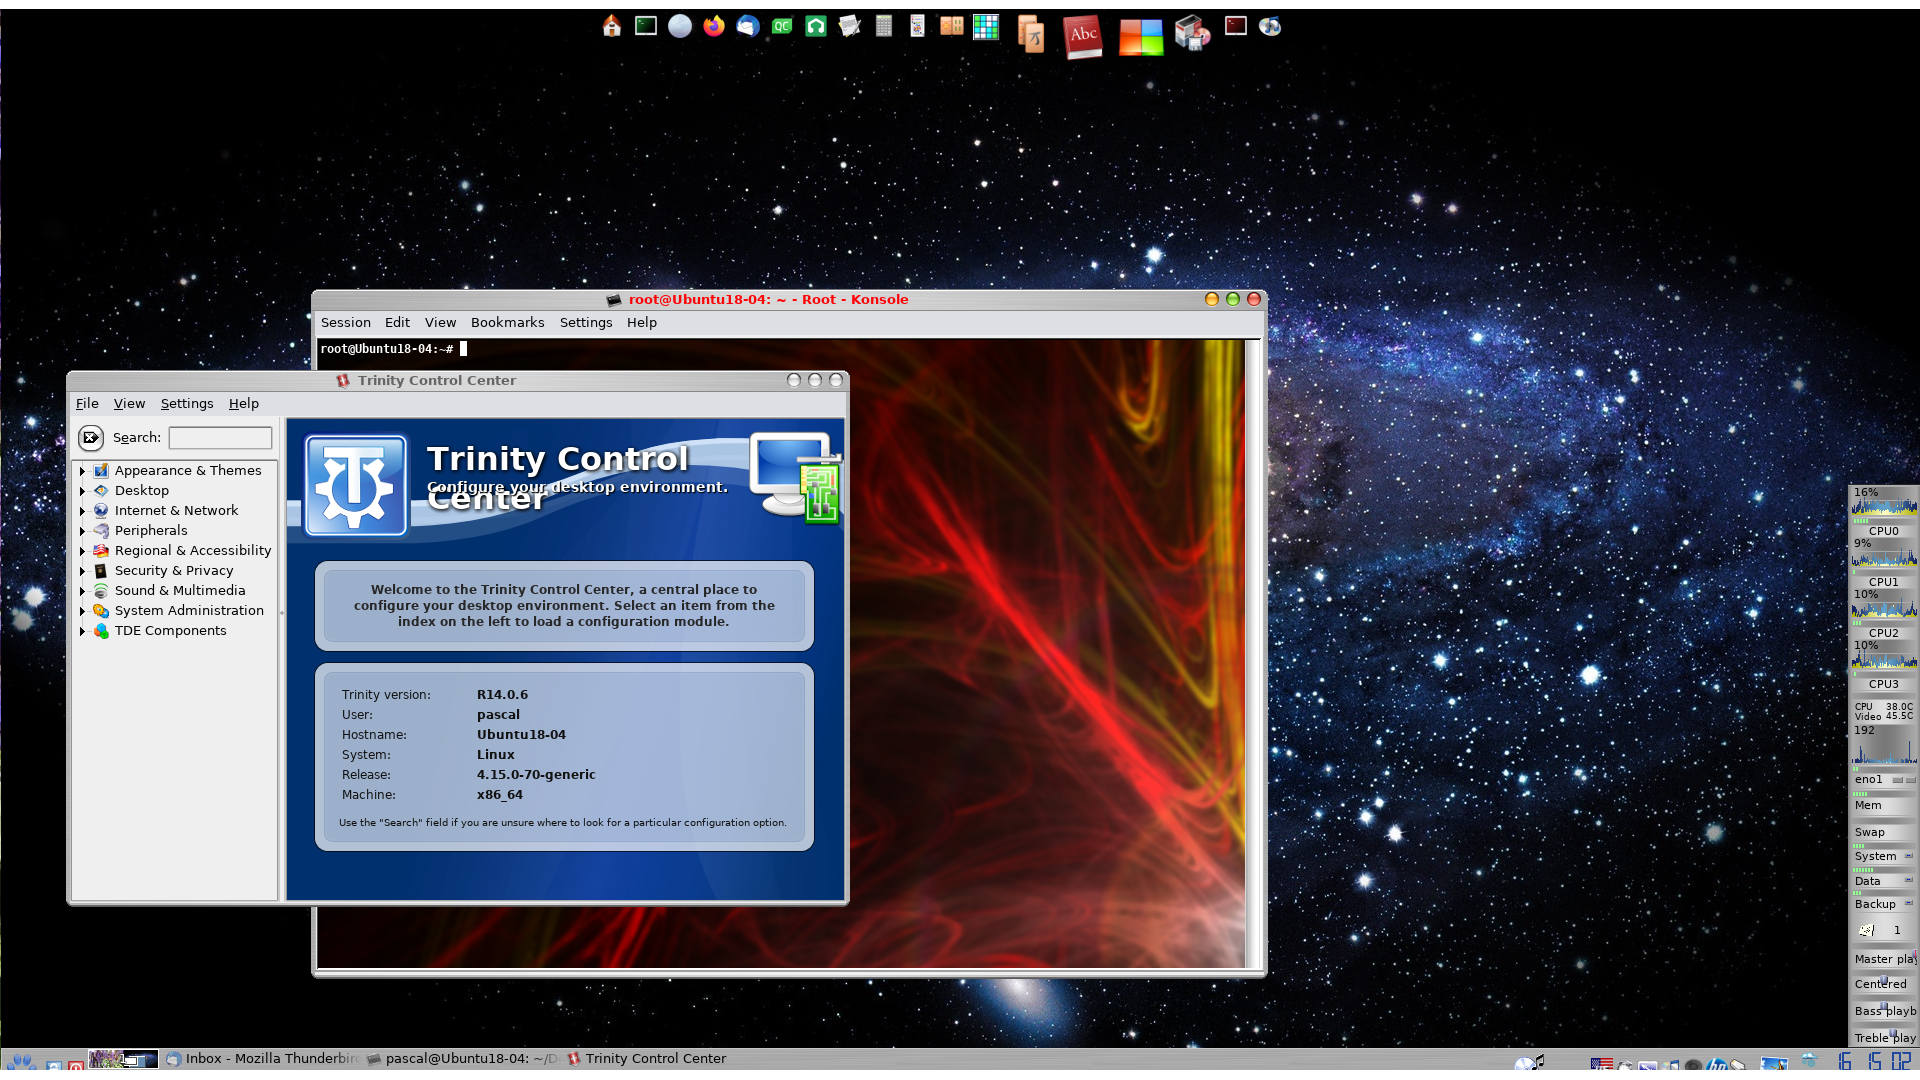
Task: Expand the Peripherals category
Action: click(x=82, y=530)
